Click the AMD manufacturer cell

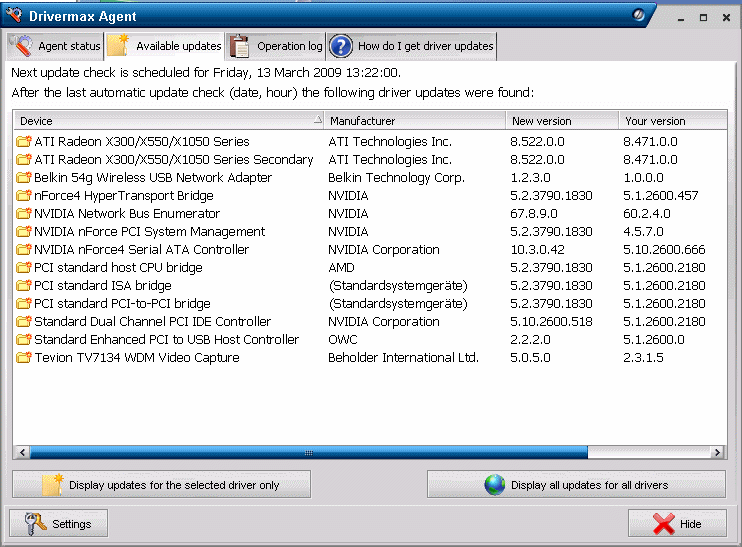click(x=341, y=267)
